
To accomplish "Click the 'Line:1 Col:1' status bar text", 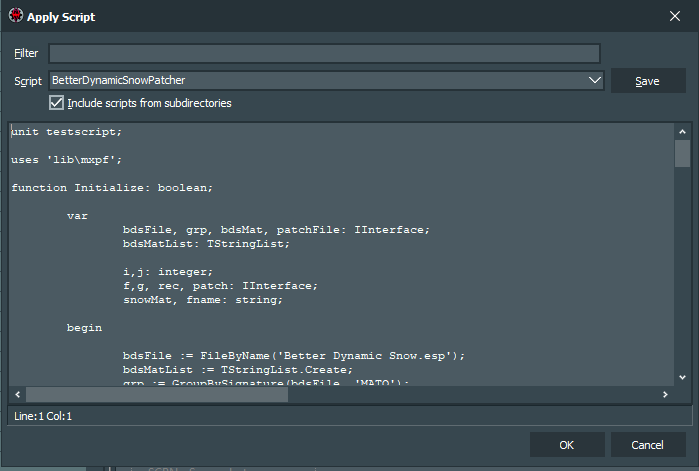I will point(43,416).
